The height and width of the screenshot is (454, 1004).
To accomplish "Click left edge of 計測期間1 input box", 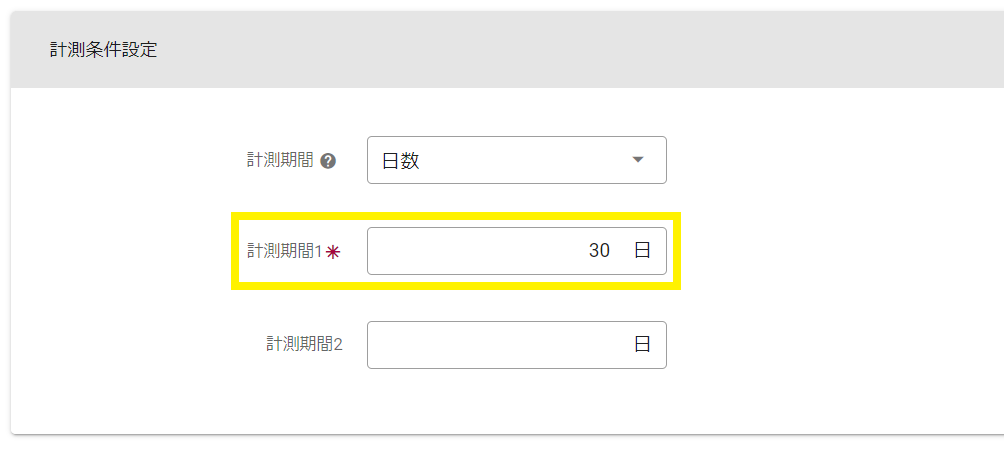I will coord(376,251).
